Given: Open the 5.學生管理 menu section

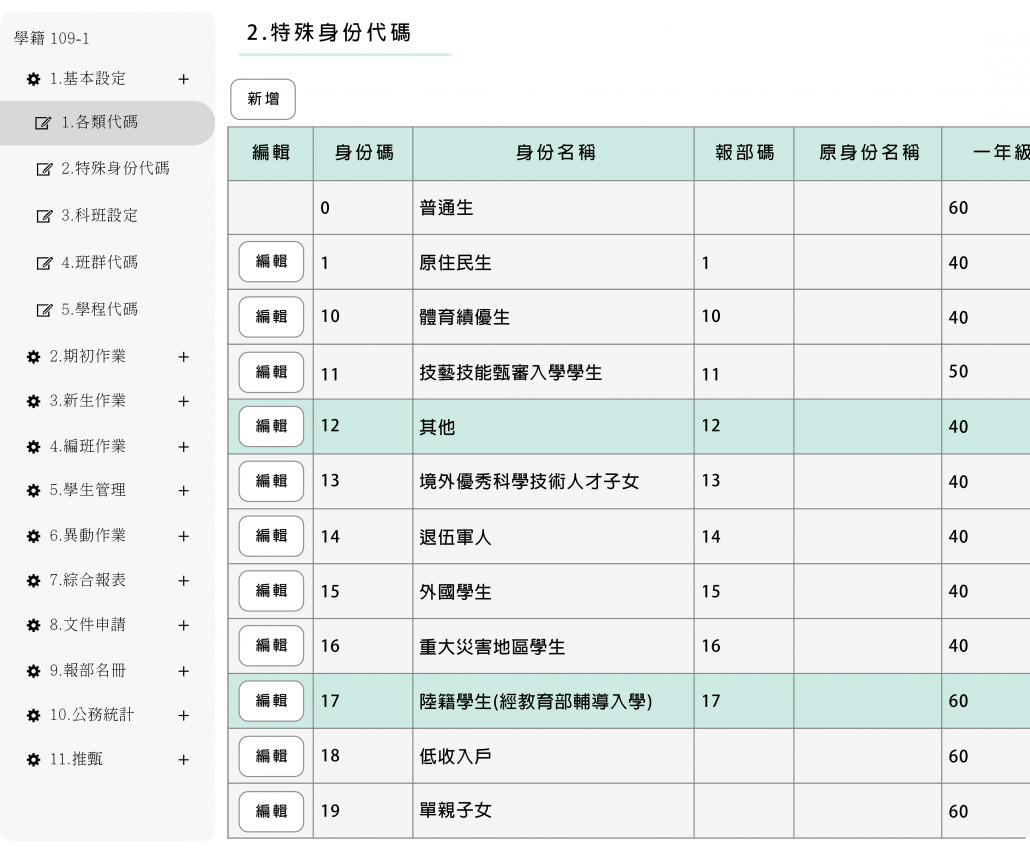Looking at the screenshot, I should 87,490.
